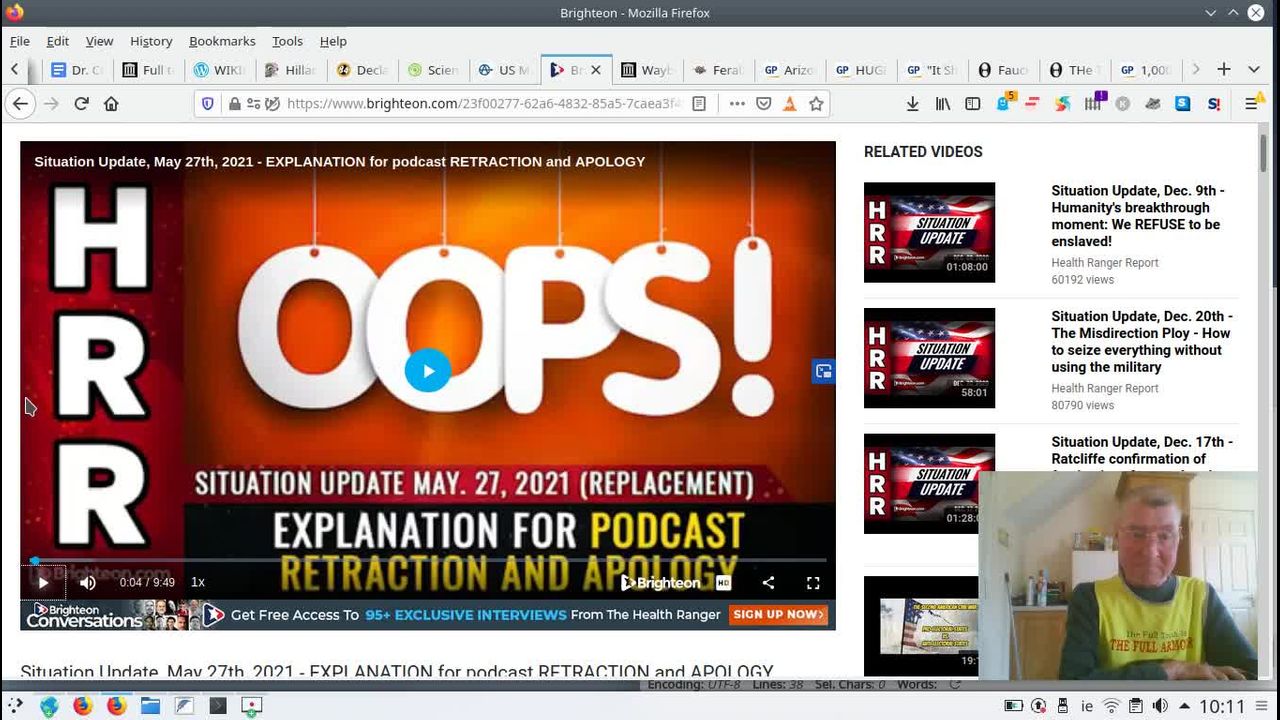1280x720 pixels.
Task: Toggle HD quality in the video player
Action: pos(723,582)
